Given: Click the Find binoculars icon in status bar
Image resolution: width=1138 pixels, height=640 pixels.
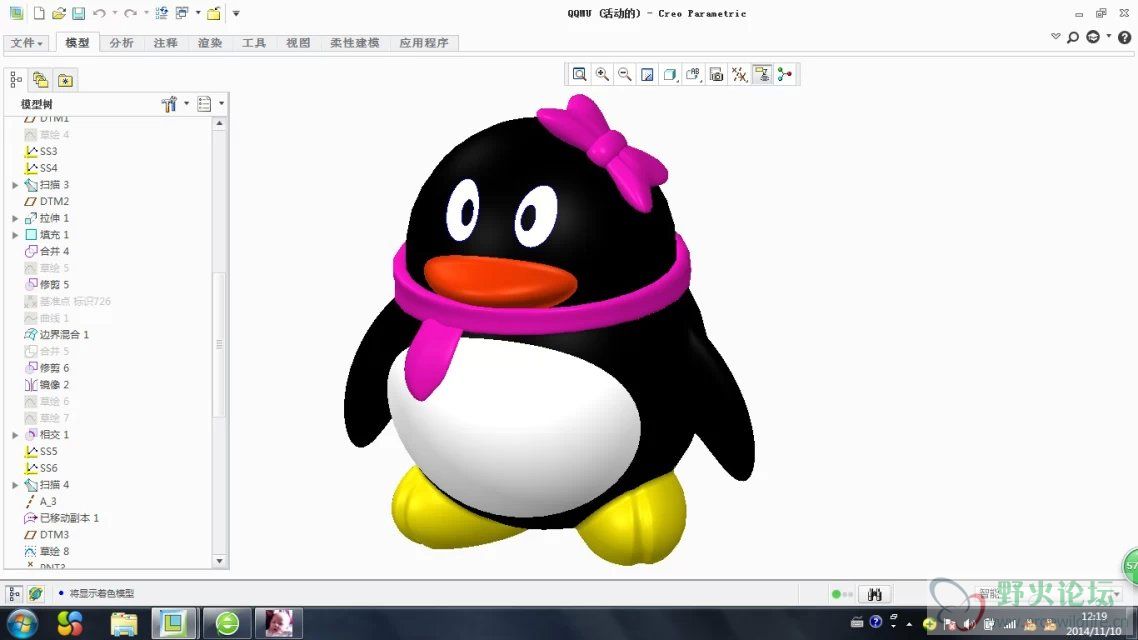Looking at the screenshot, I should point(875,594).
